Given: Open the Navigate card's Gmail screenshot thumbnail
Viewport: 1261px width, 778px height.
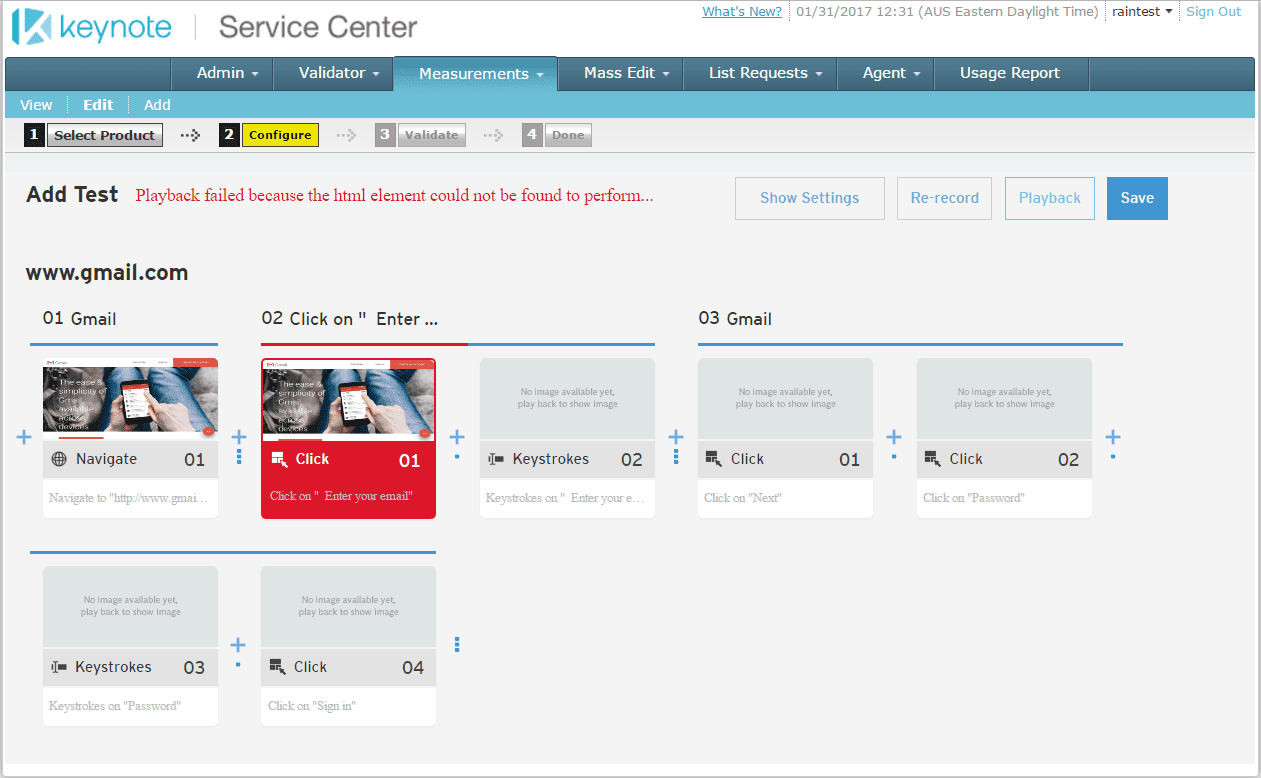Looking at the screenshot, I should pyautogui.click(x=130, y=399).
